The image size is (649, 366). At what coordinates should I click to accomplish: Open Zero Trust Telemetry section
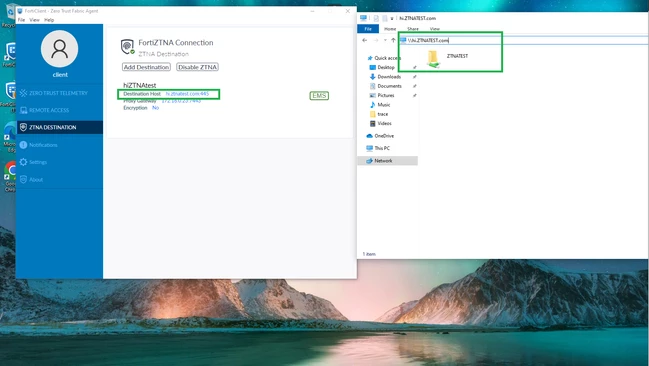tap(60, 93)
